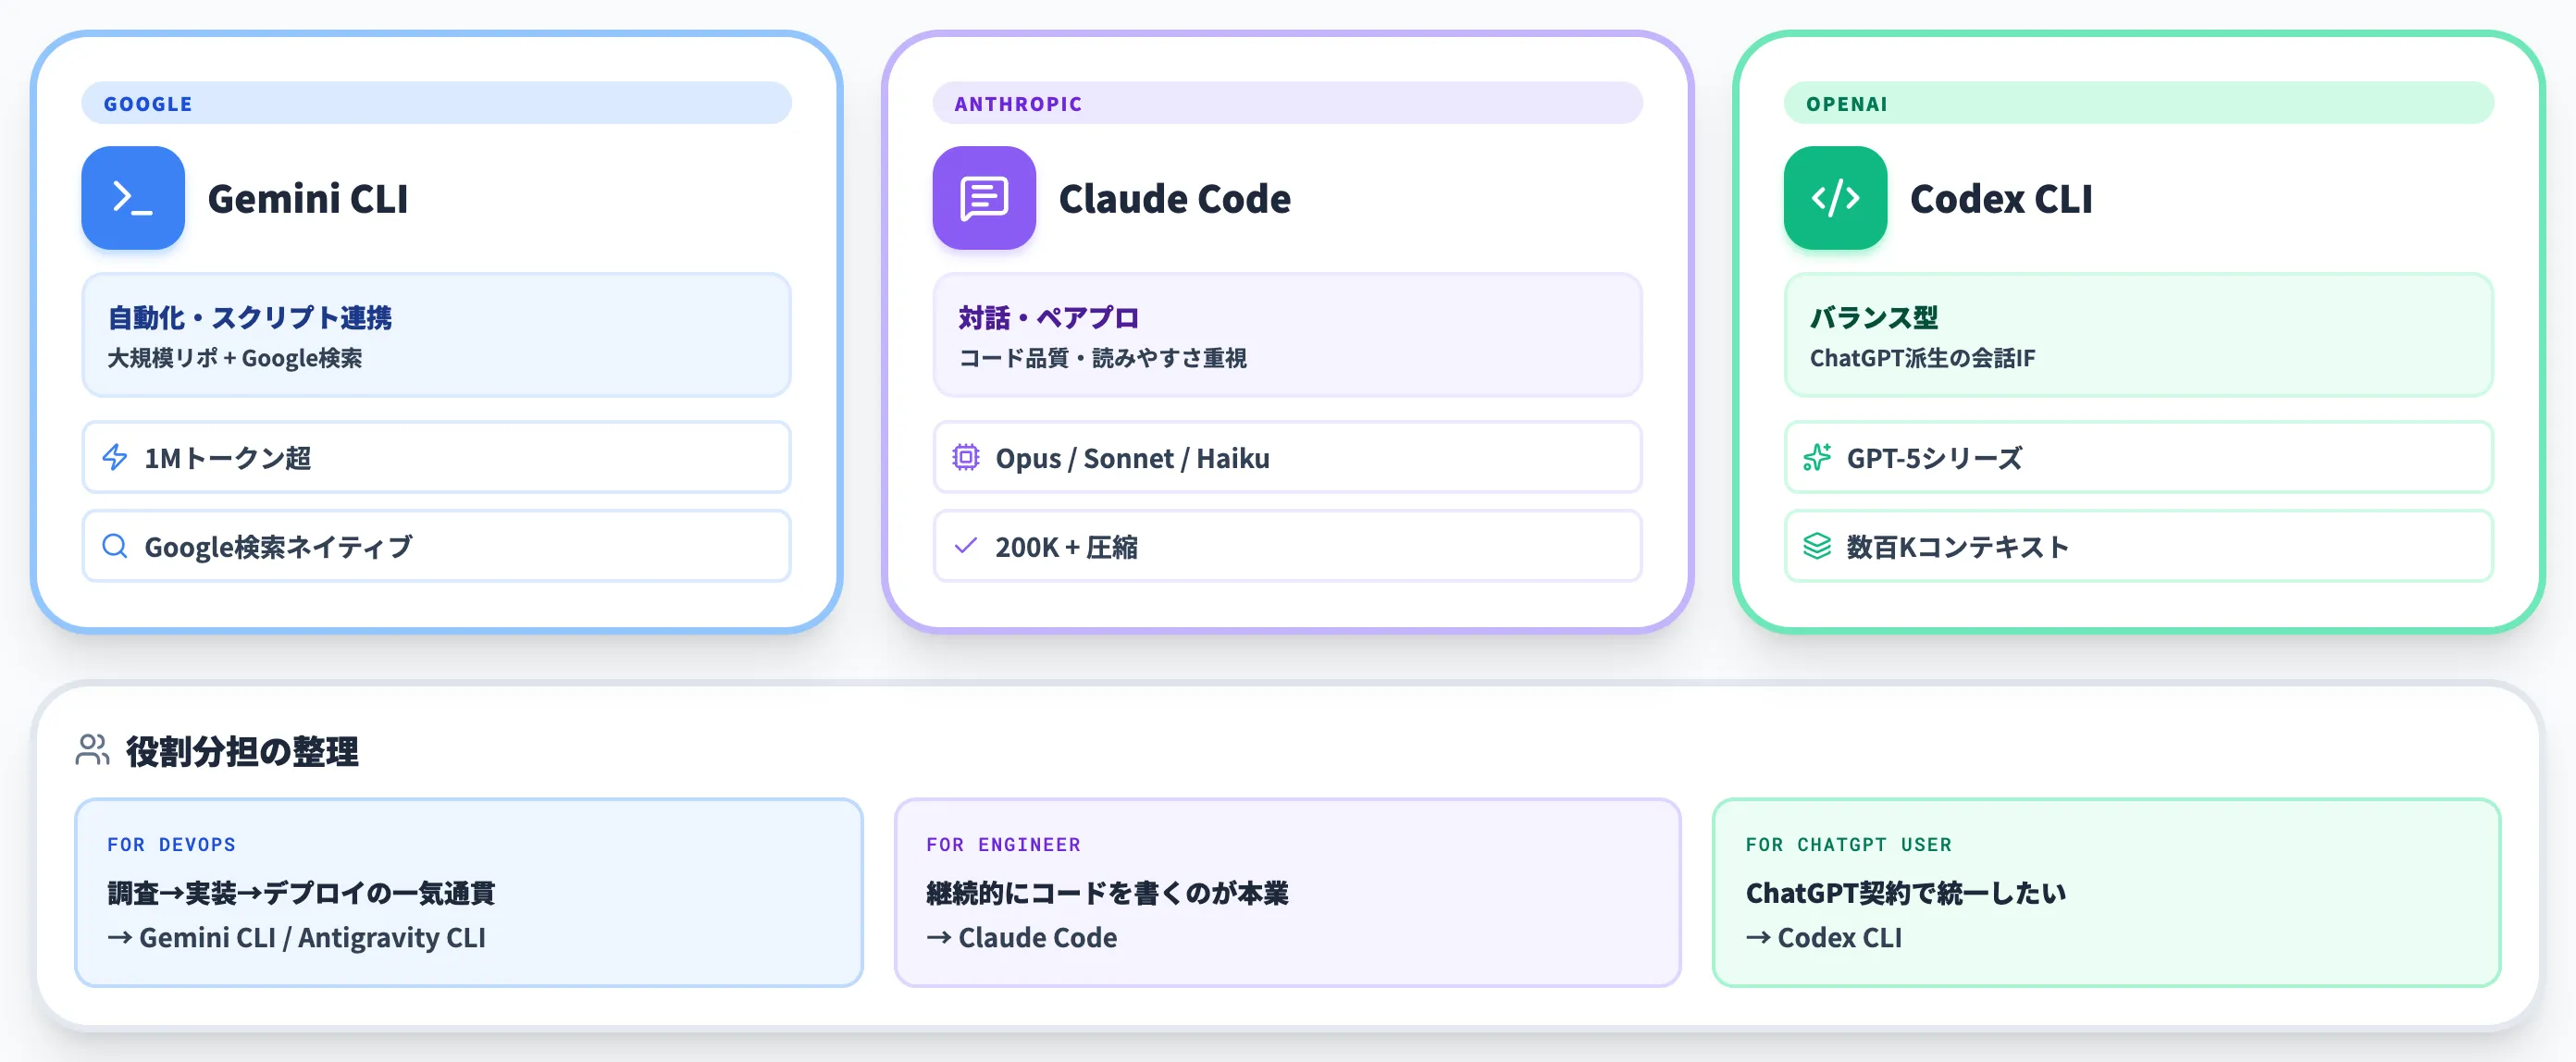Select the OPENAI label badge
This screenshot has height=1062, width=2576.
click(2138, 103)
